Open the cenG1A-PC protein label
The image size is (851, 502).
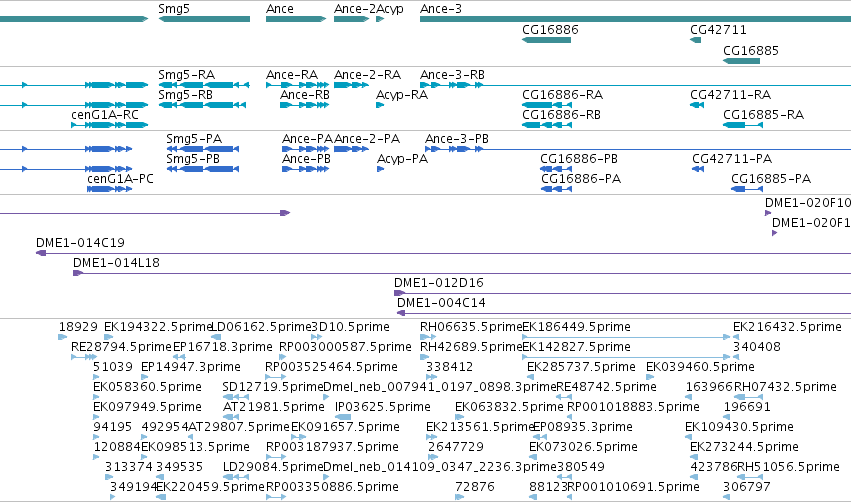120,179
